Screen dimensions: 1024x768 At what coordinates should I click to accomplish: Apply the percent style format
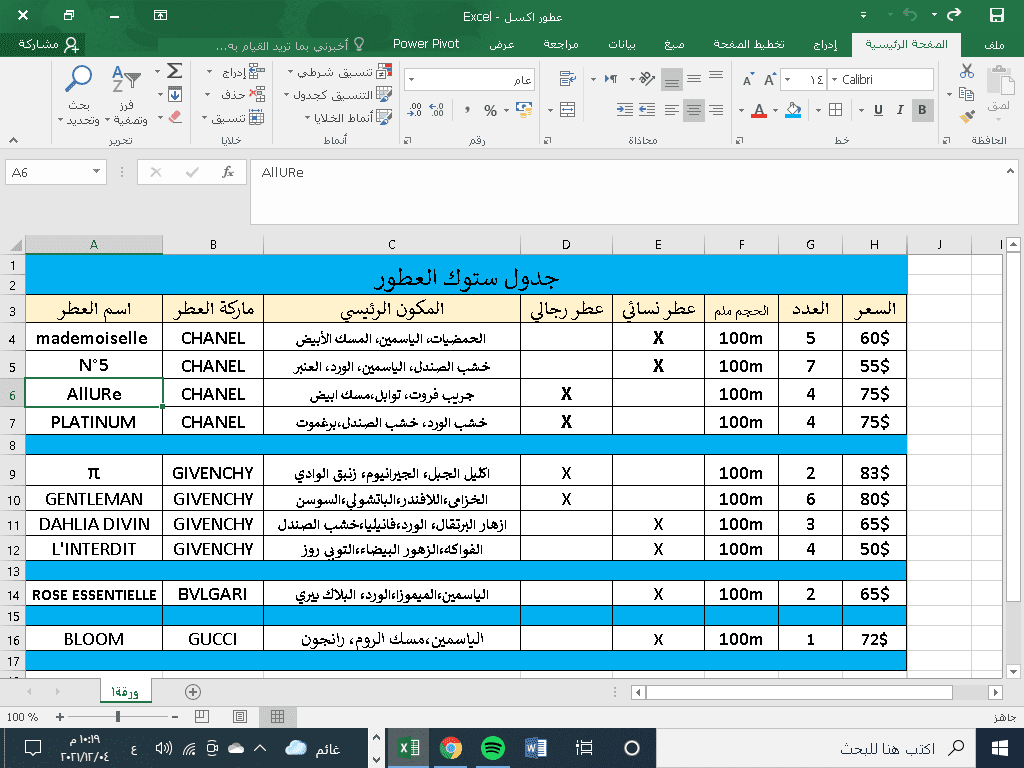click(490, 110)
